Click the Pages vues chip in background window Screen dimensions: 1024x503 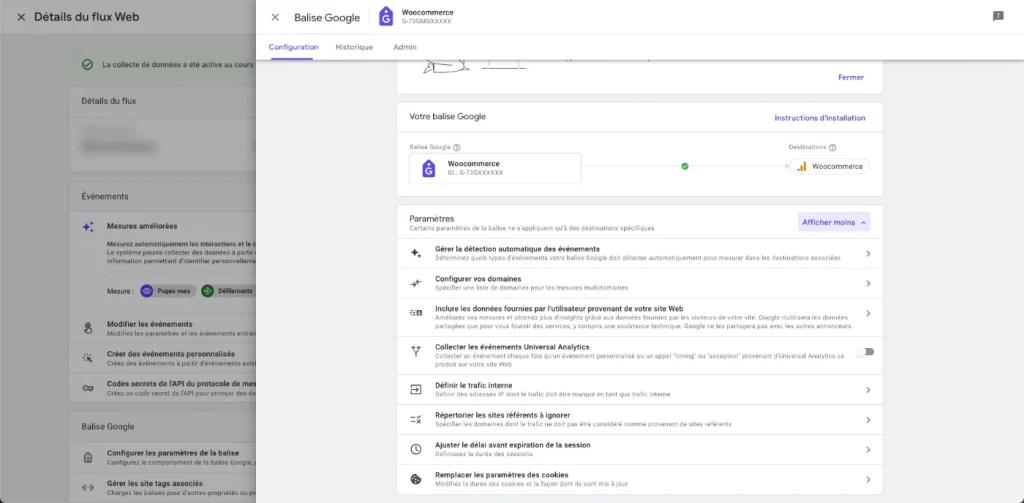(168, 291)
